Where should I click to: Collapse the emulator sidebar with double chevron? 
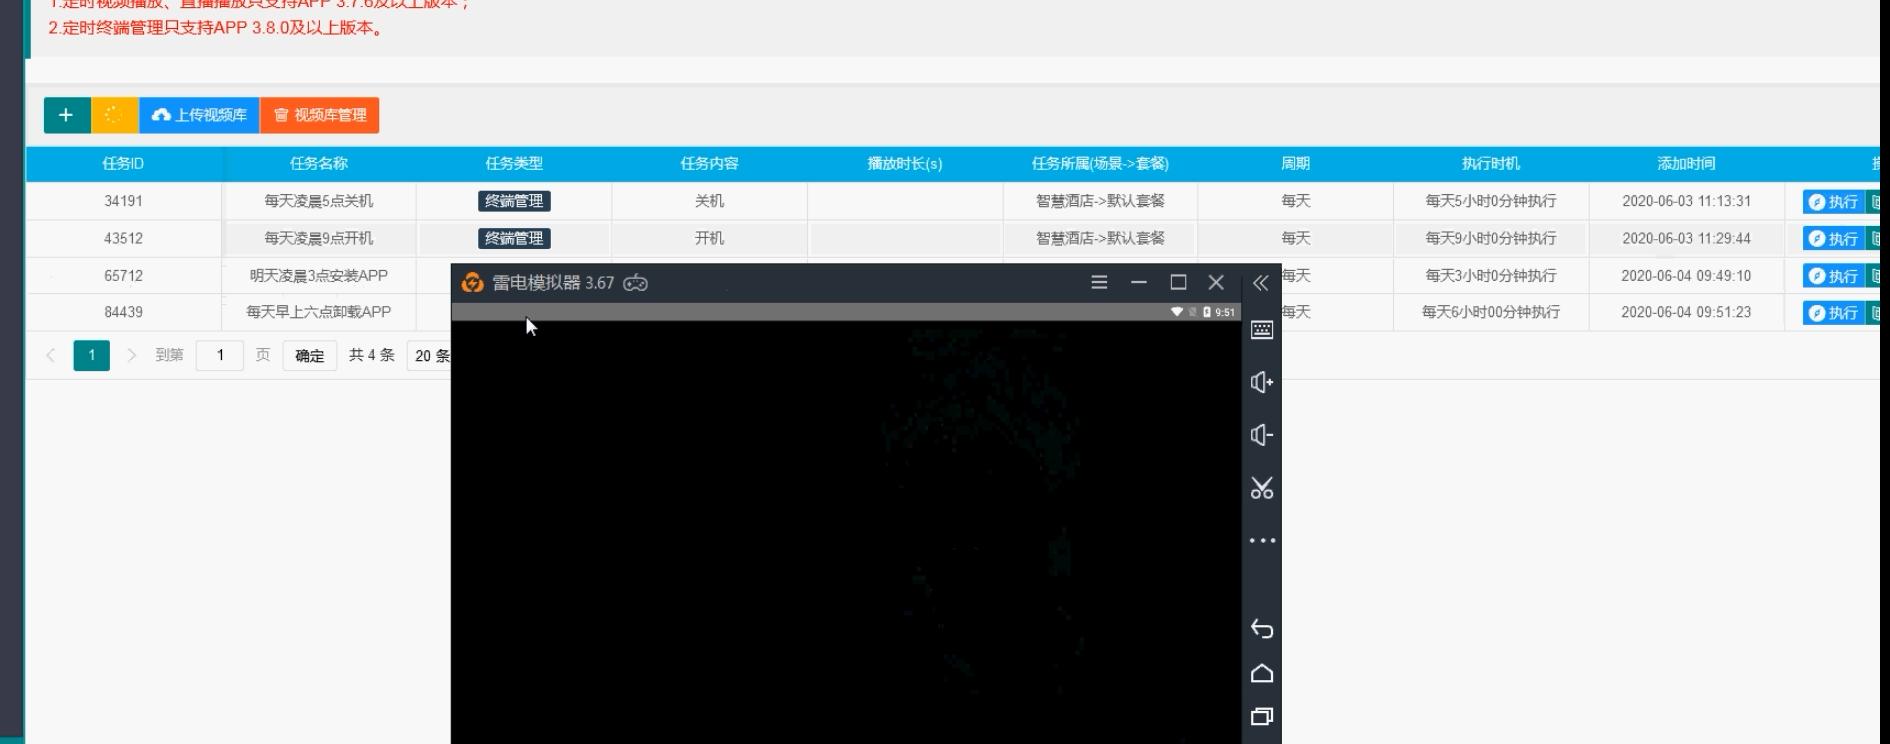tap(1260, 283)
